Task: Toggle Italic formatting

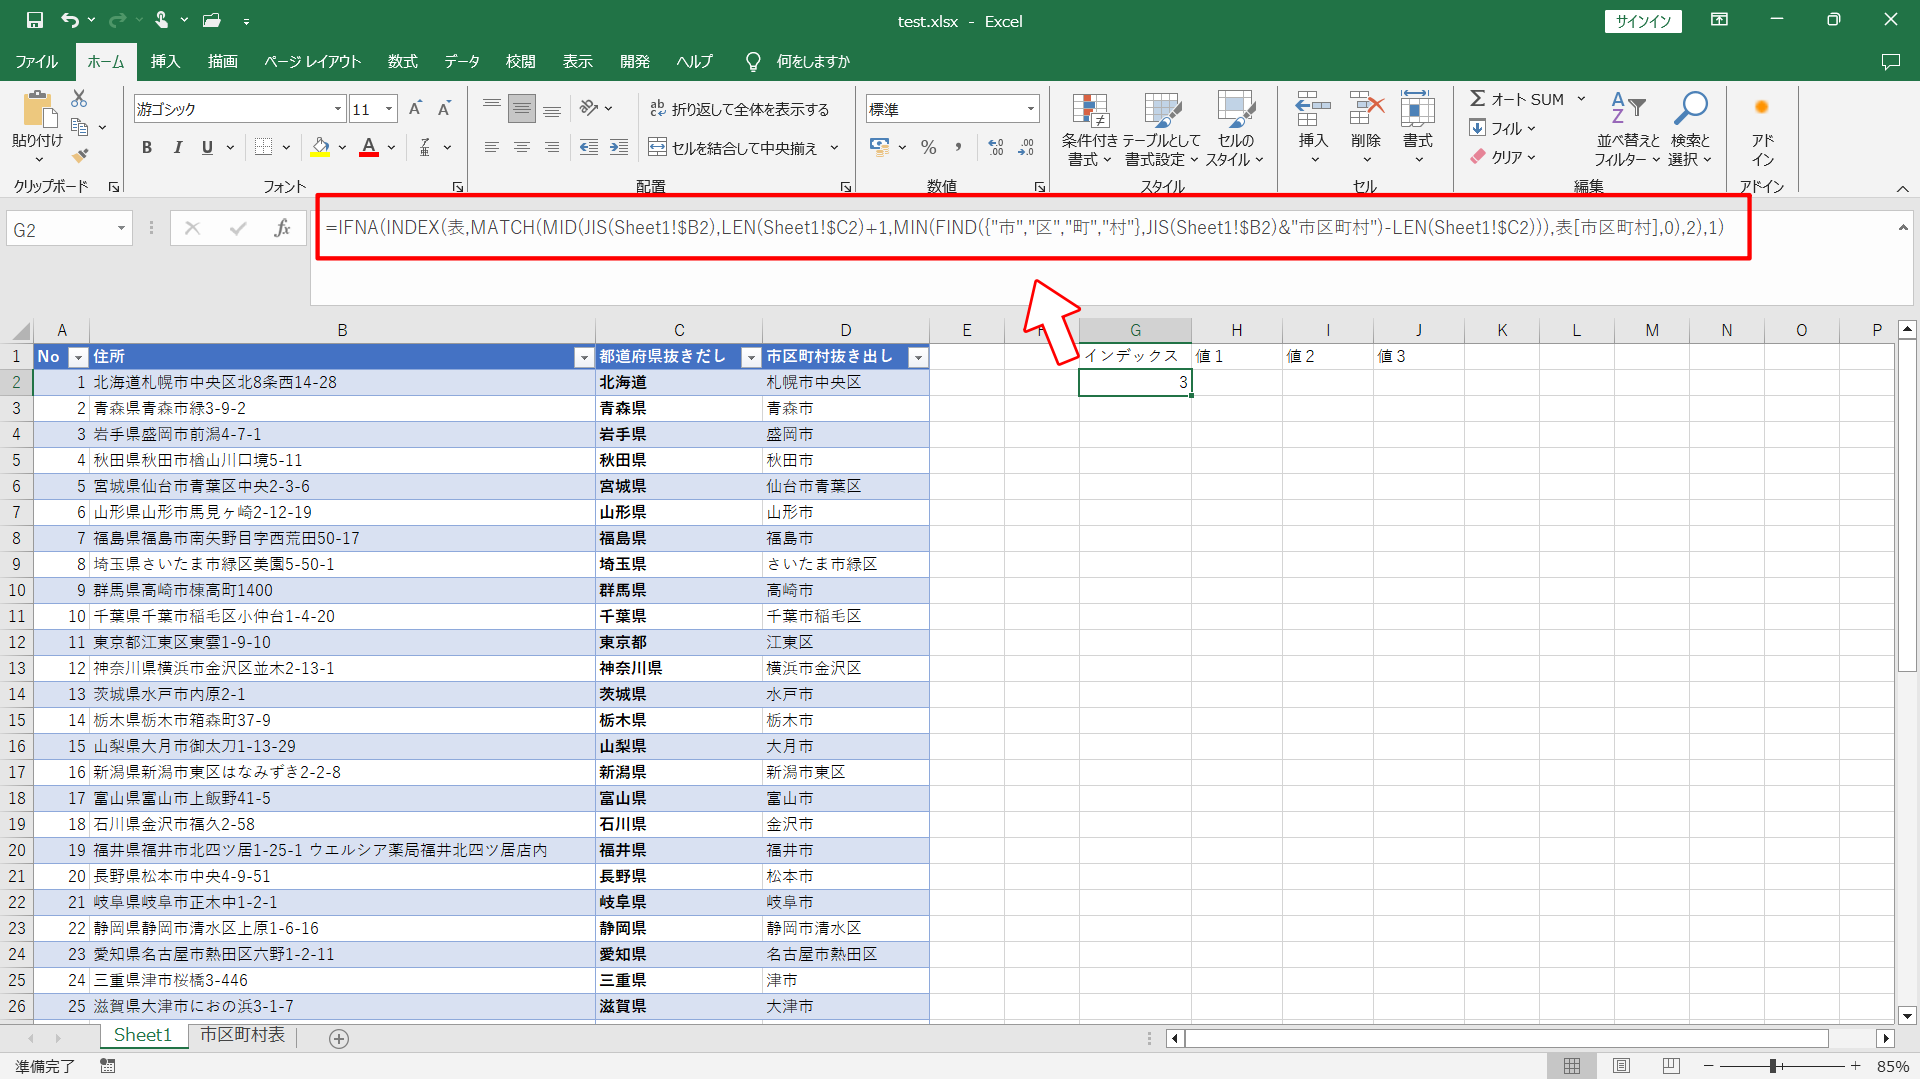Action: tap(177, 148)
